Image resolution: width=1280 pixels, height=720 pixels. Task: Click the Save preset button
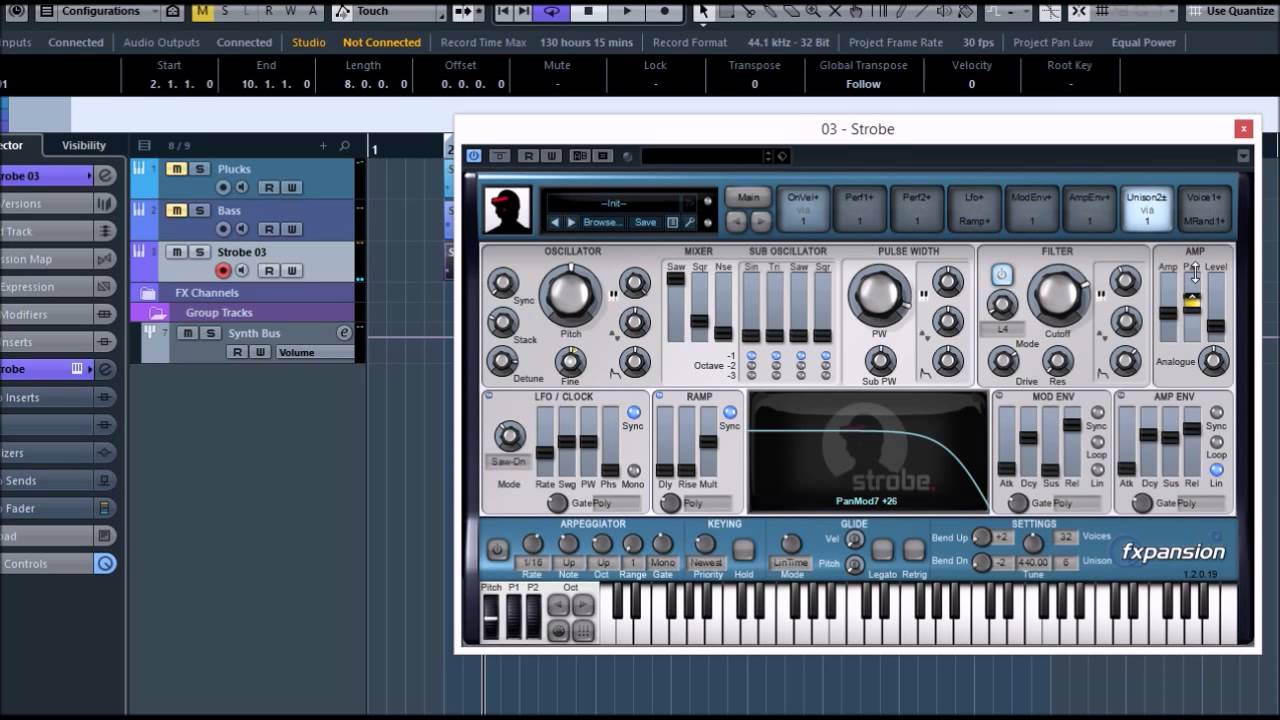646,222
